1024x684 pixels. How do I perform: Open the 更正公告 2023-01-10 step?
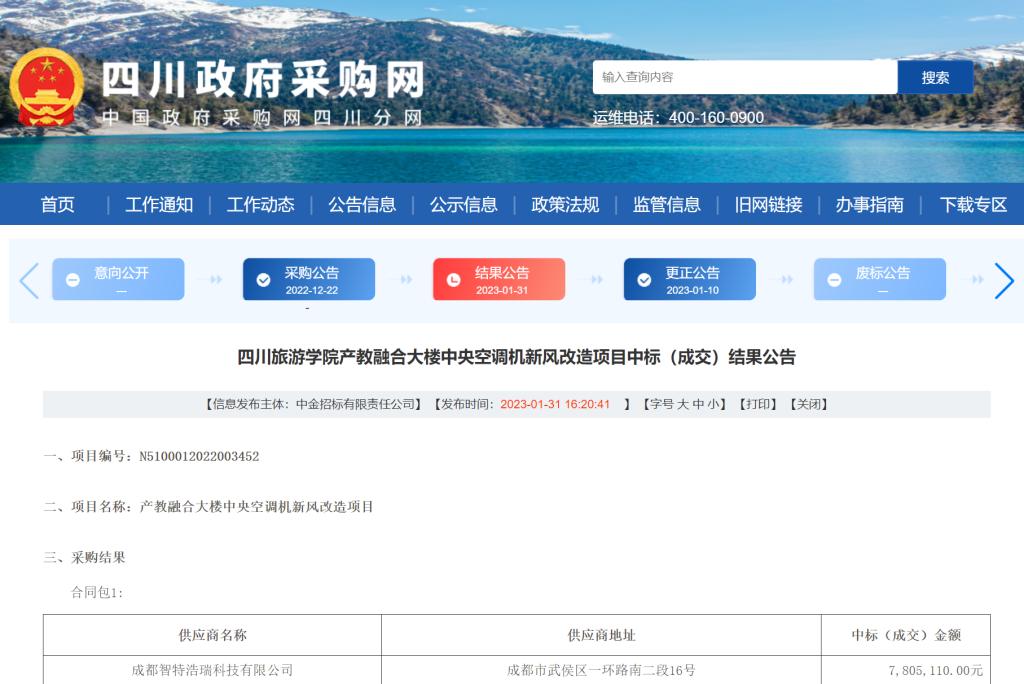point(690,279)
